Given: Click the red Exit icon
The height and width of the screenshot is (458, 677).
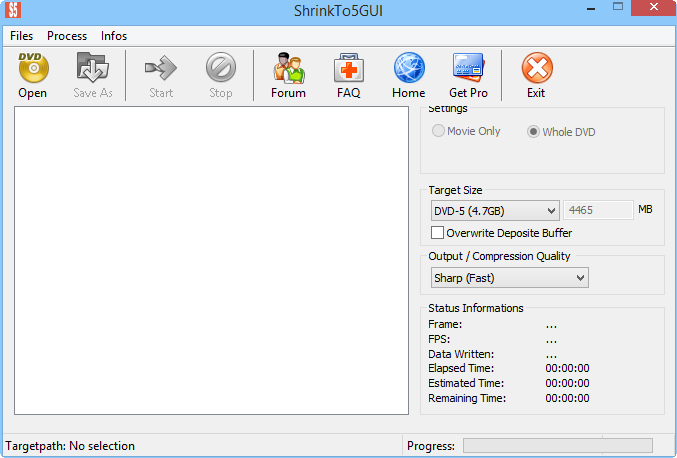Looking at the screenshot, I should point(536,68).
